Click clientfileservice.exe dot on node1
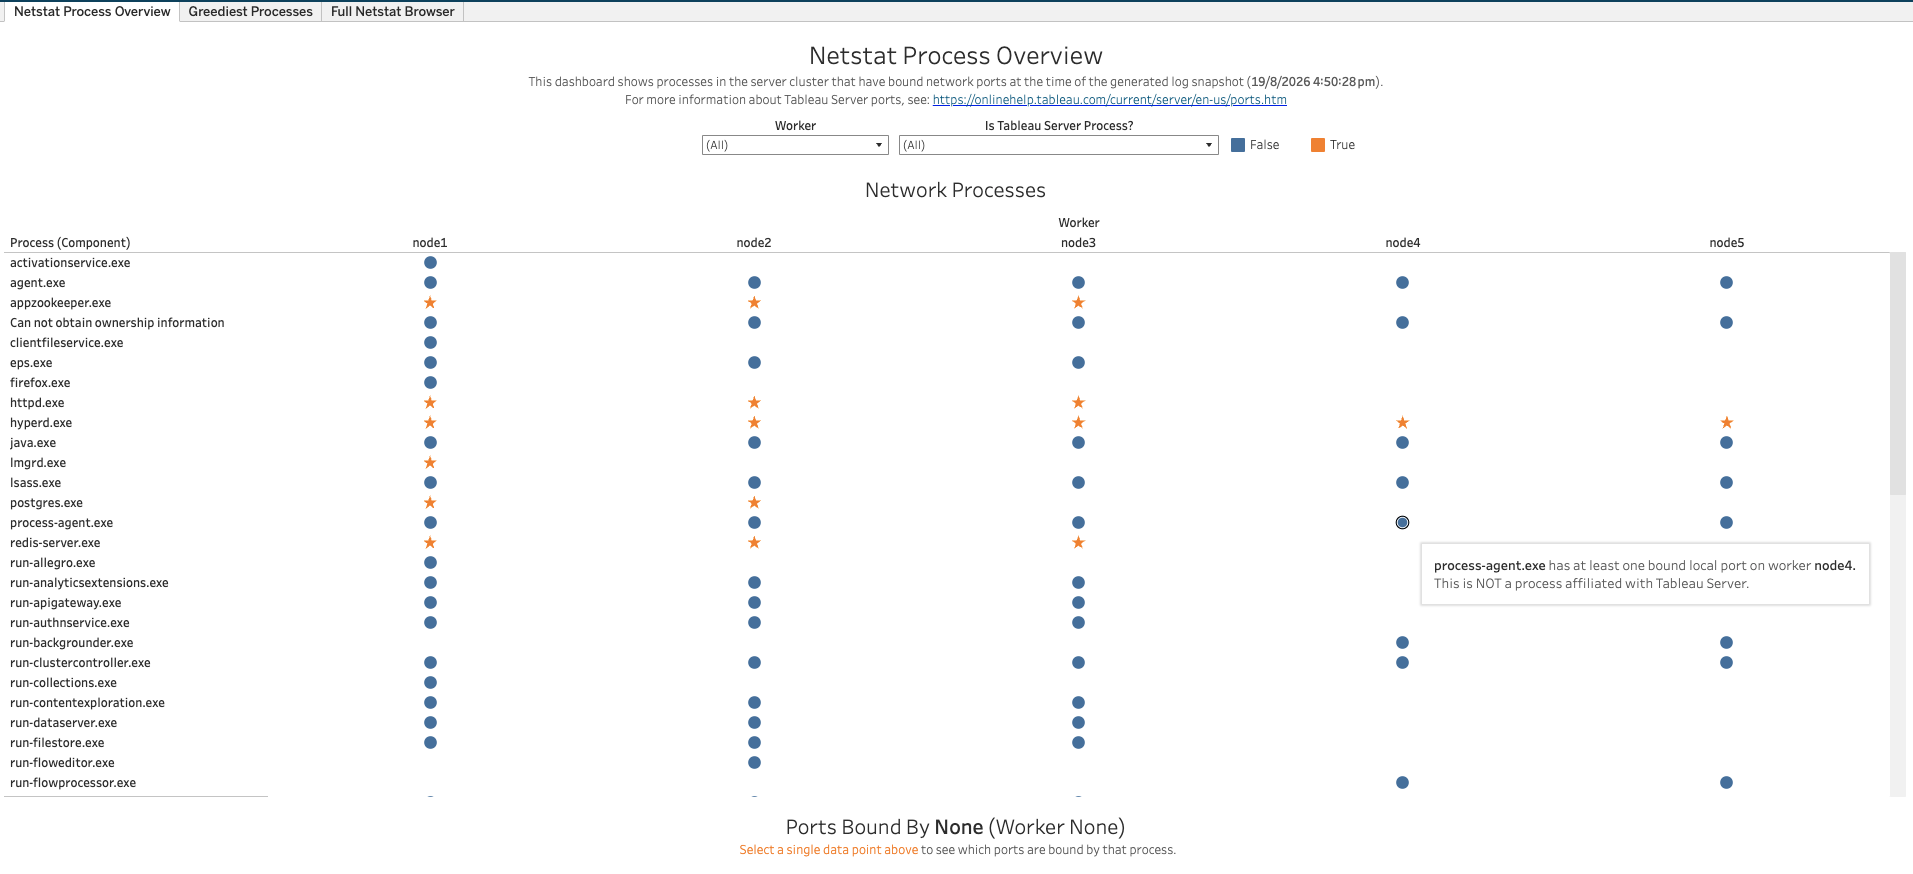The image size is (1913, 874). point(430,343)
